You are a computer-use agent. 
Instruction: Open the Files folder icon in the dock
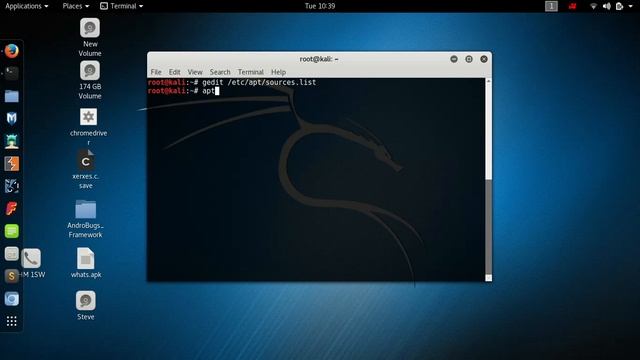[x=11, y=96]
